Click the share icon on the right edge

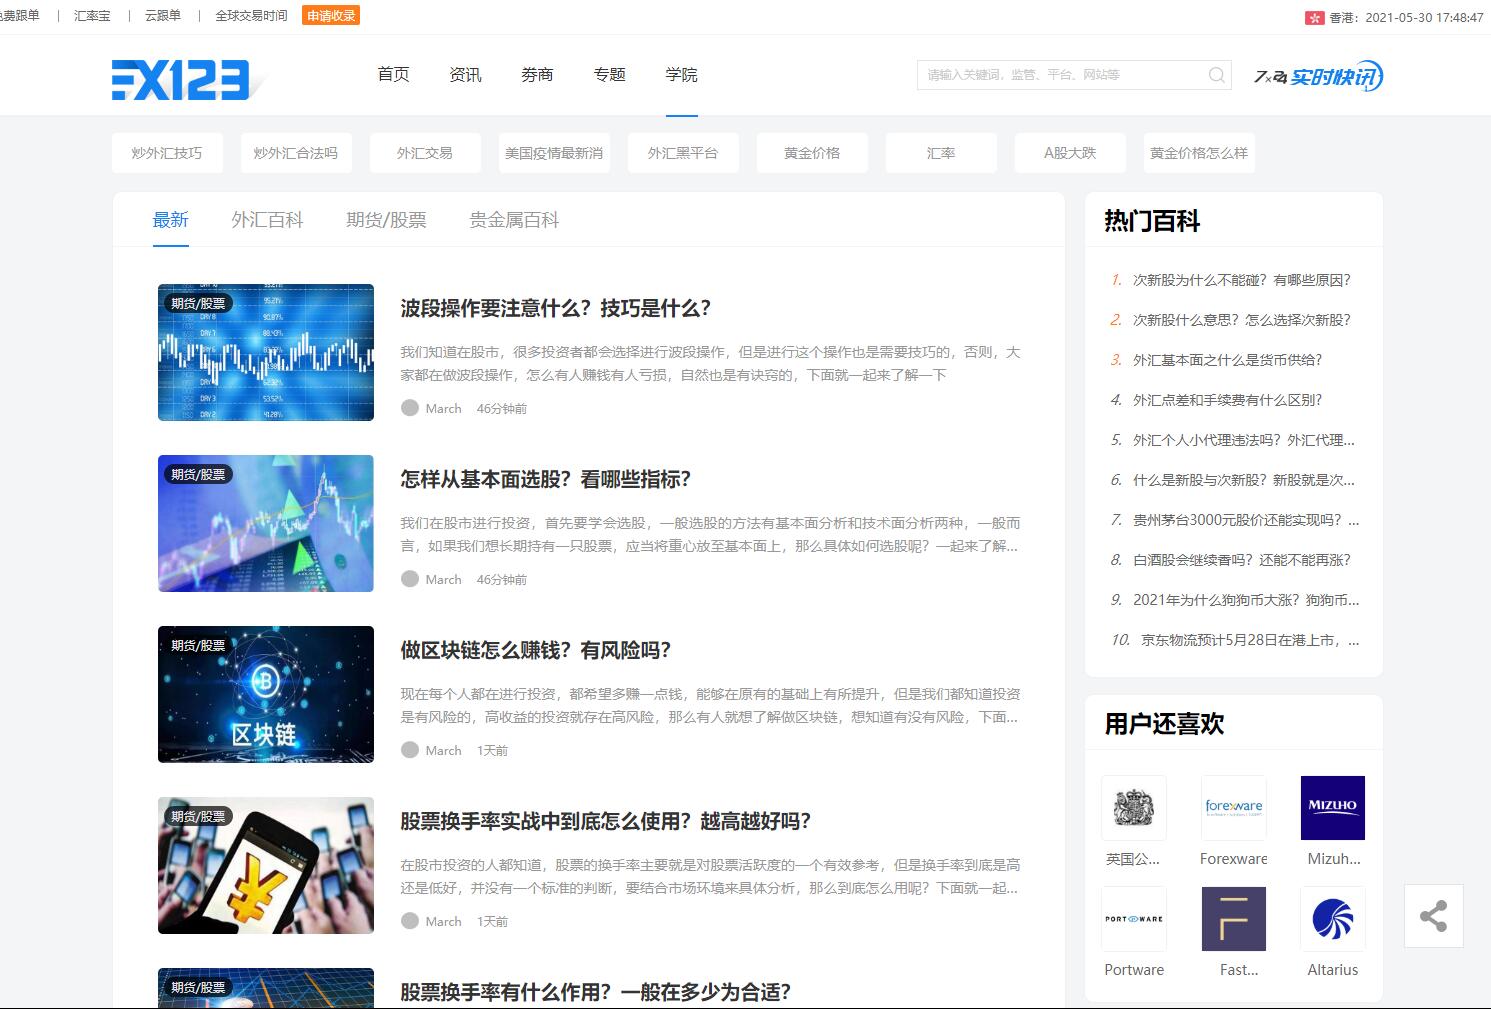click(1434, 915)
